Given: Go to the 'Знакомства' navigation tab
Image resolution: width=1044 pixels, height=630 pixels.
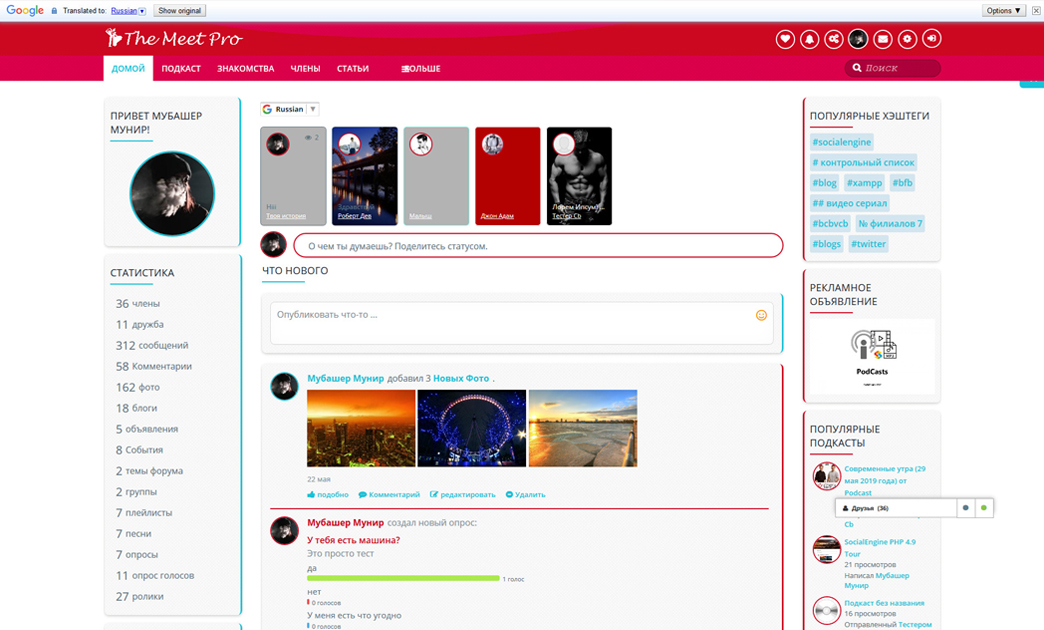Looking at the screenshot, I should (x=245, y=69).
